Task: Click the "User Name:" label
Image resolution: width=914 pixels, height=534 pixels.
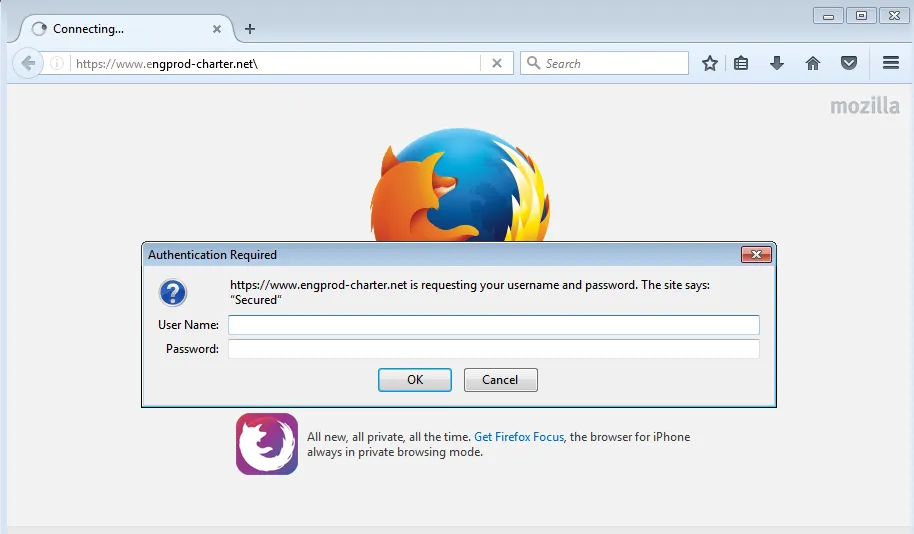Action: click(188, 325)
